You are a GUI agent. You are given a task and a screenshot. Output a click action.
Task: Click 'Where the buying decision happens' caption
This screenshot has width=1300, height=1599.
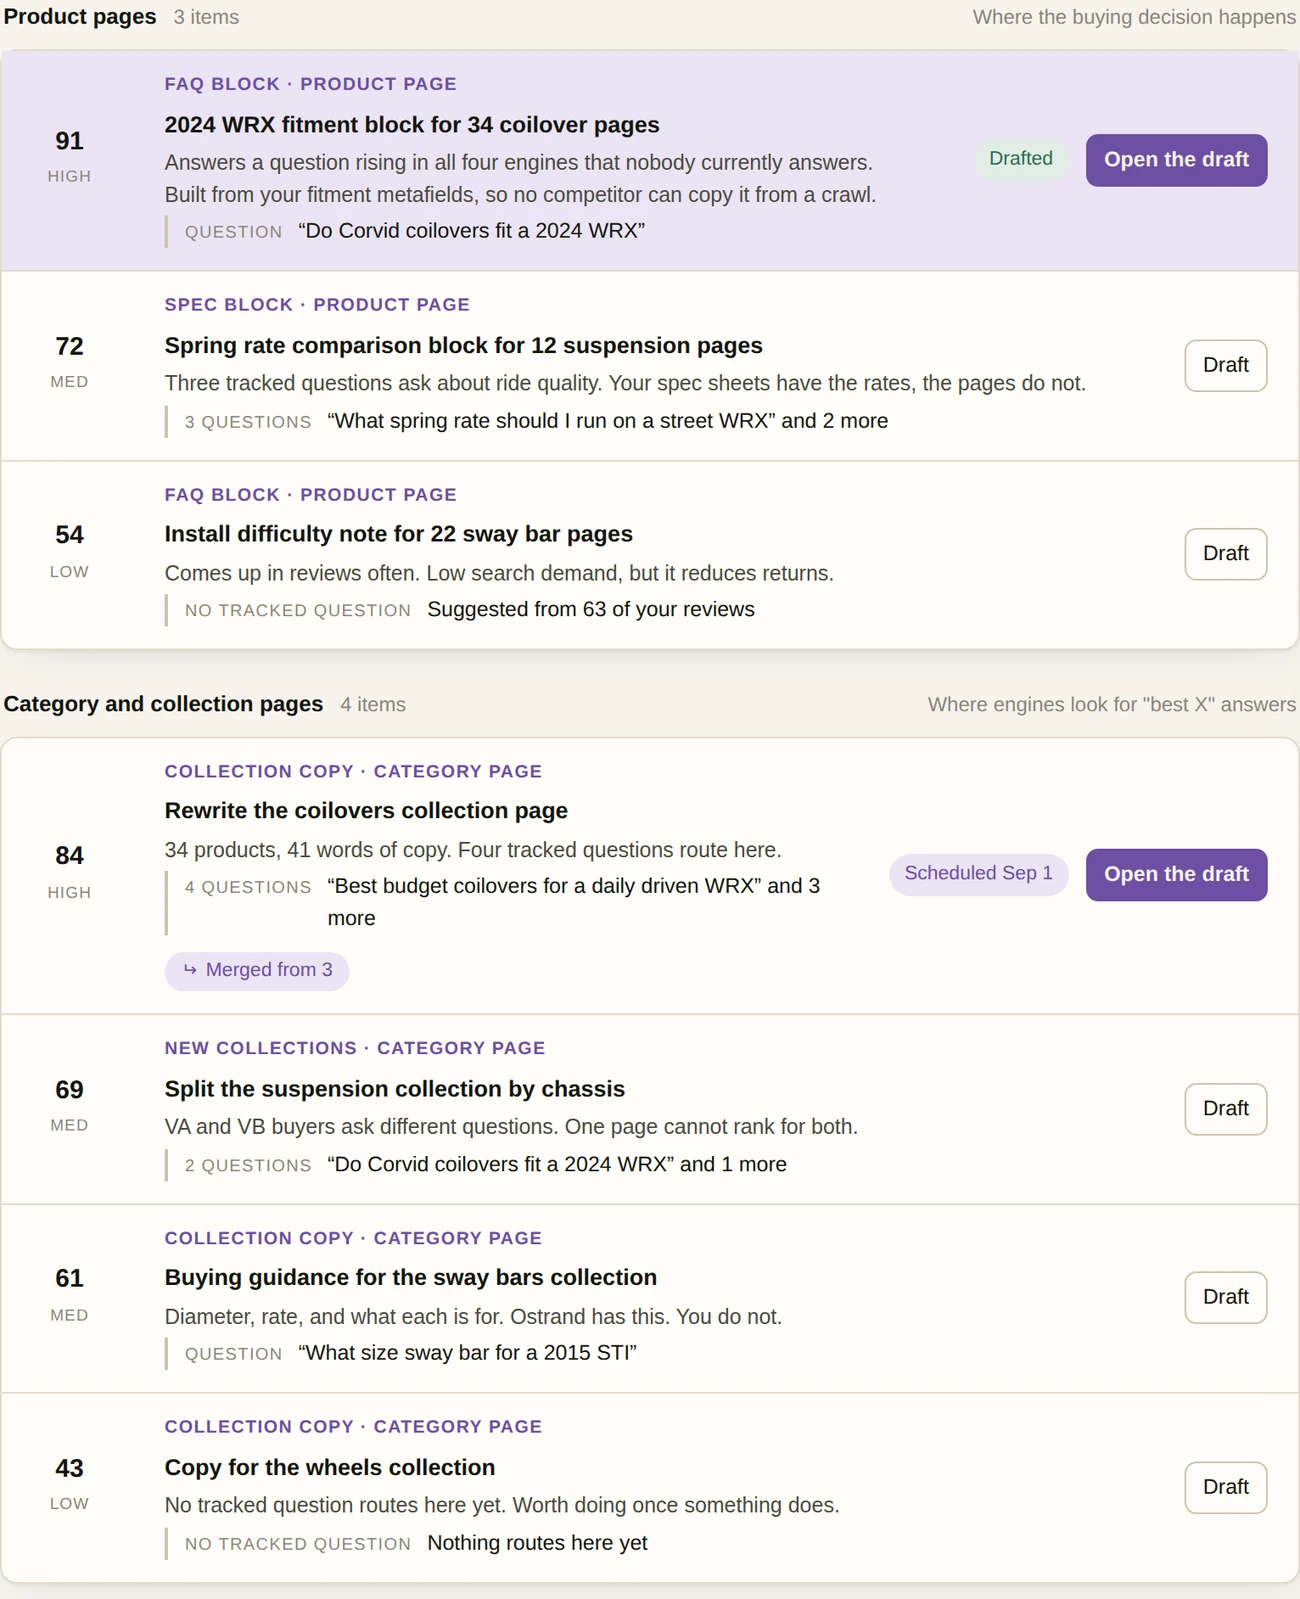[x=1134, y=17]
